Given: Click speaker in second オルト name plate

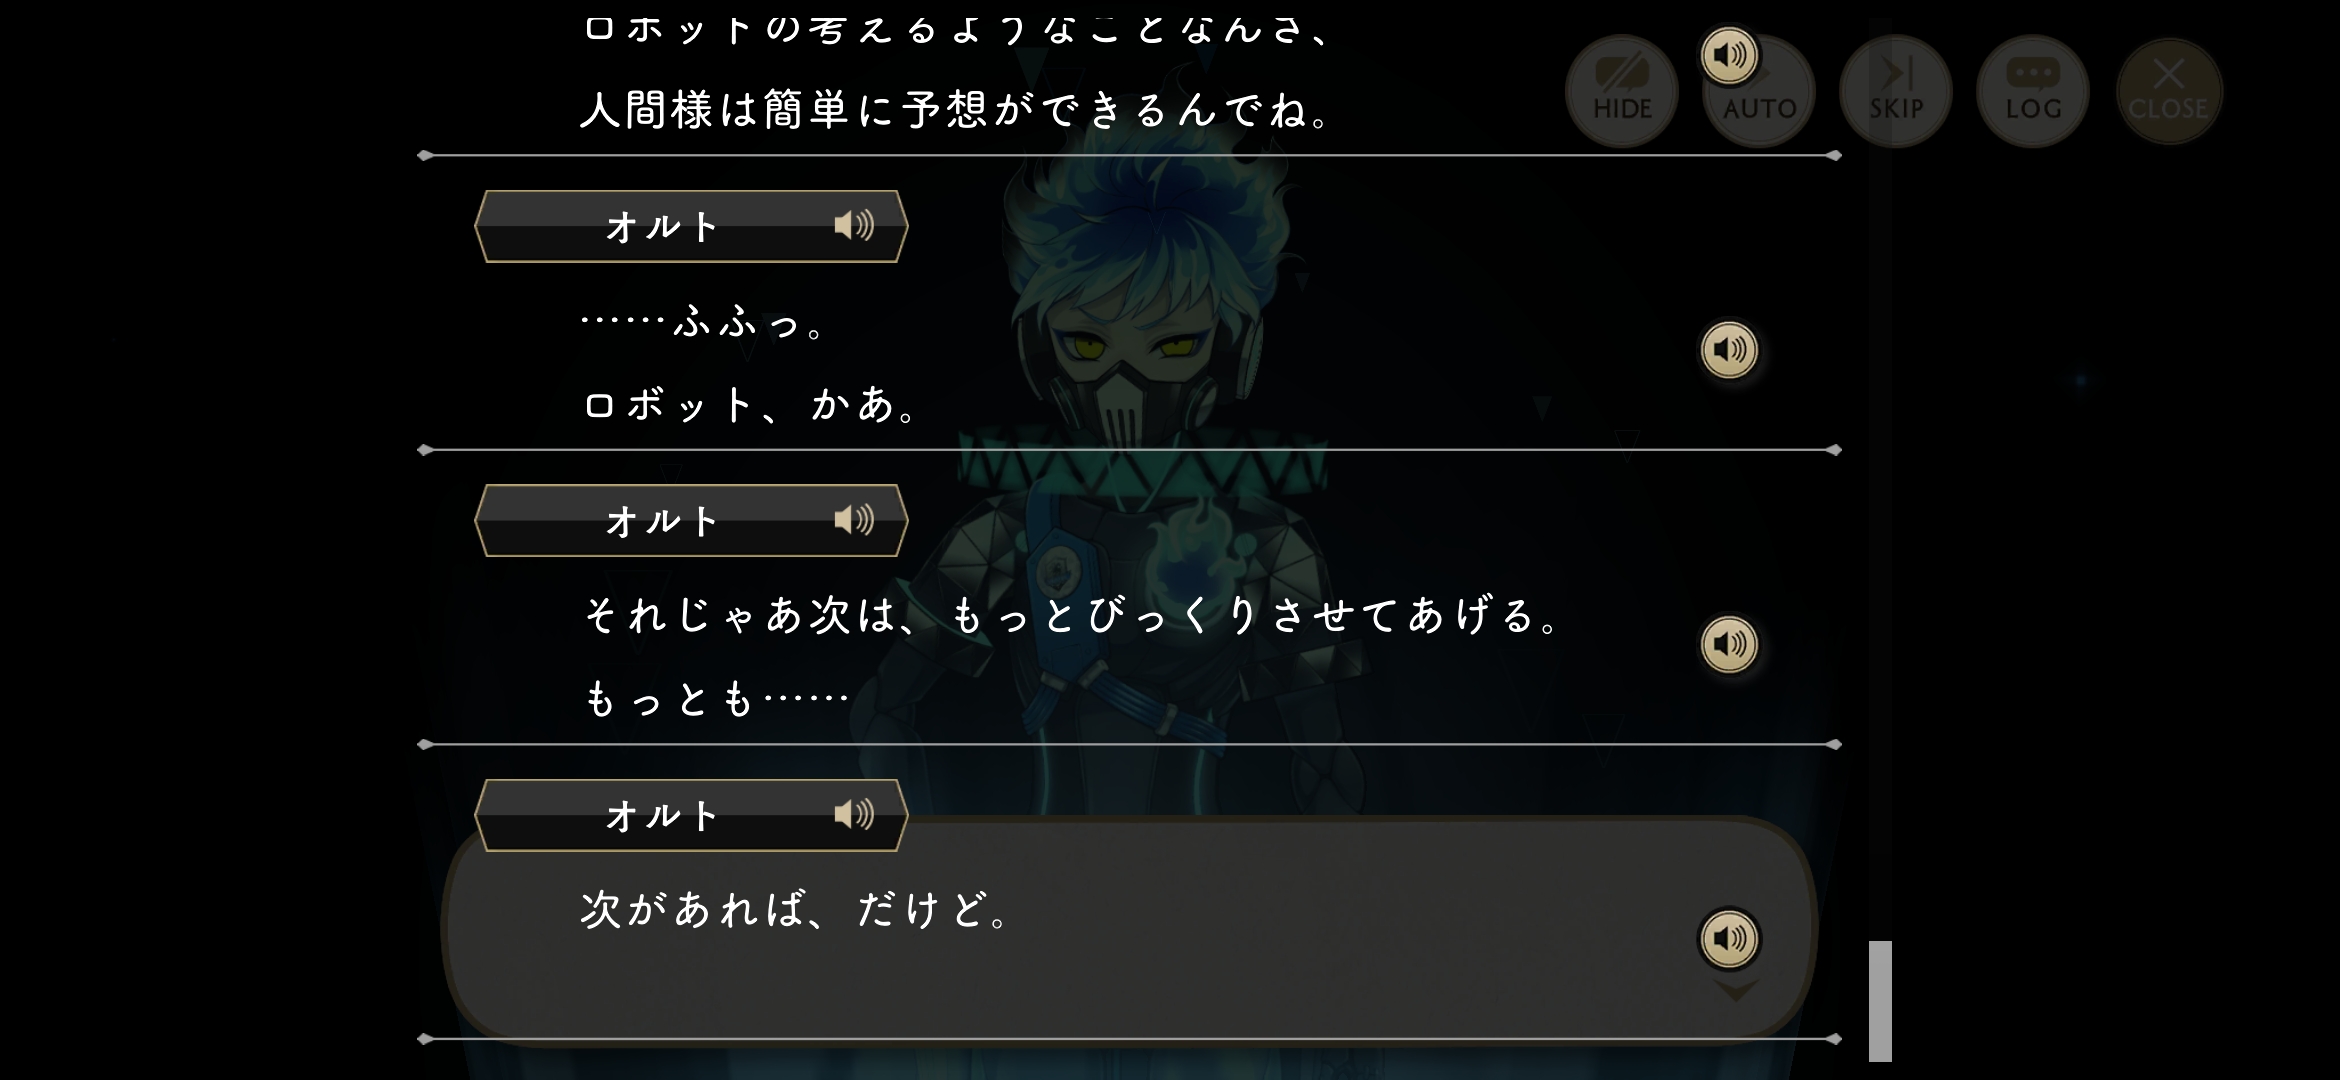Looking at the screenshot, I should click(x=854, y=520).
